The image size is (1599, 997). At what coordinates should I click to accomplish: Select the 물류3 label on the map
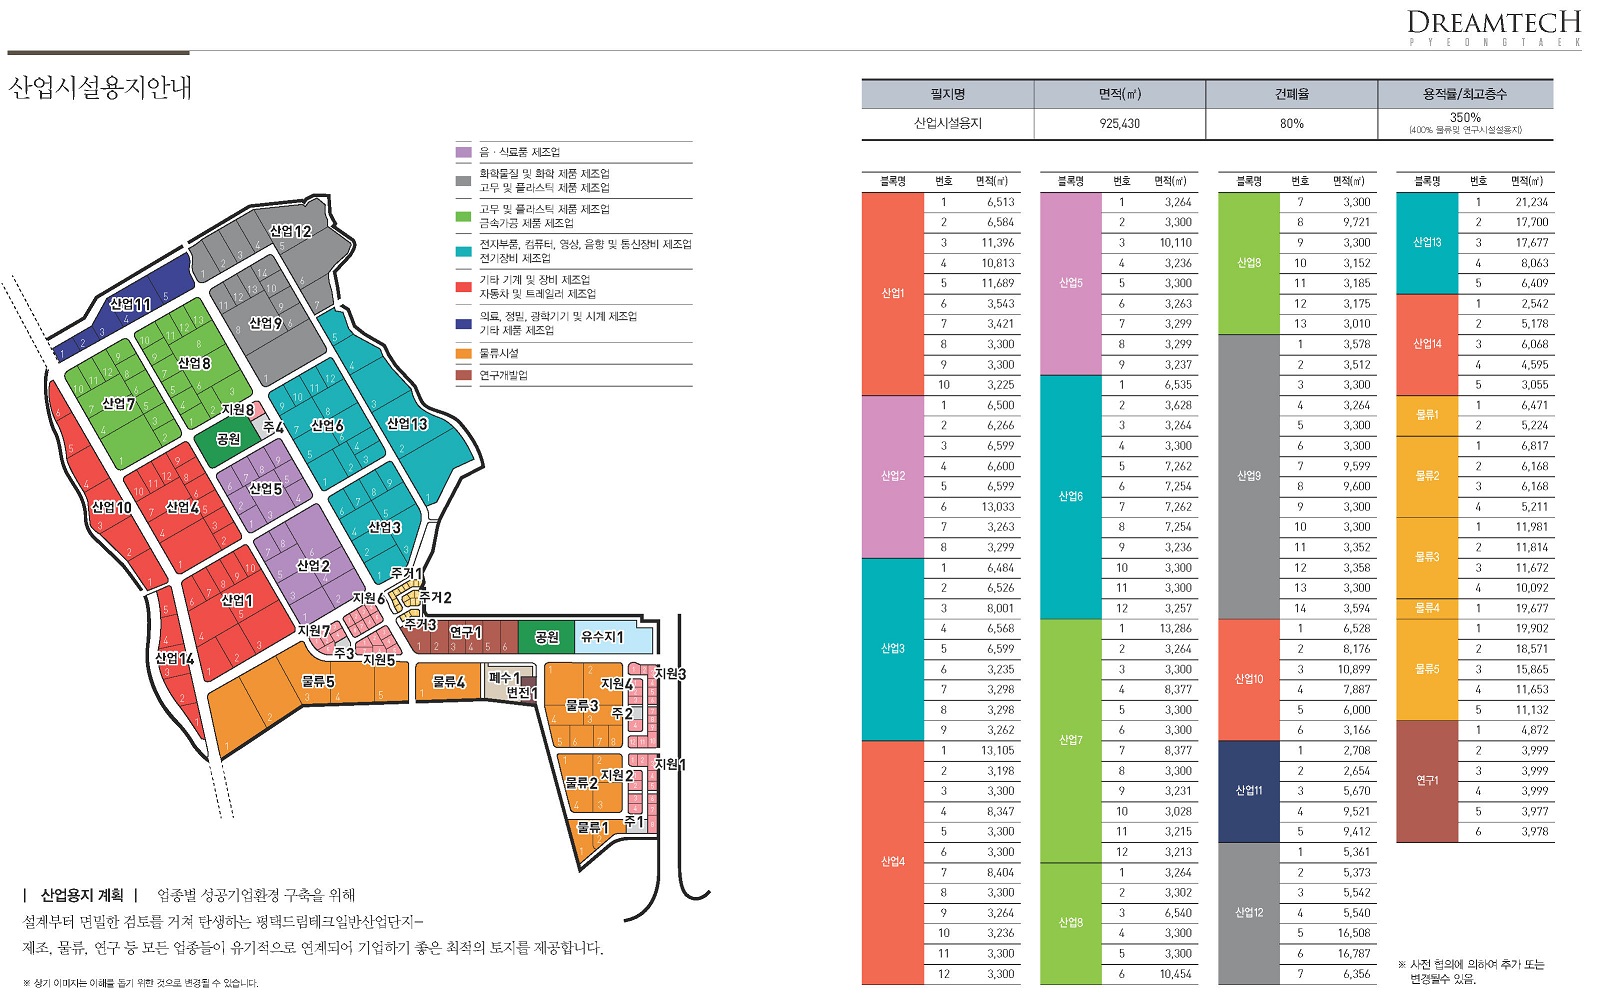[582, 705]
